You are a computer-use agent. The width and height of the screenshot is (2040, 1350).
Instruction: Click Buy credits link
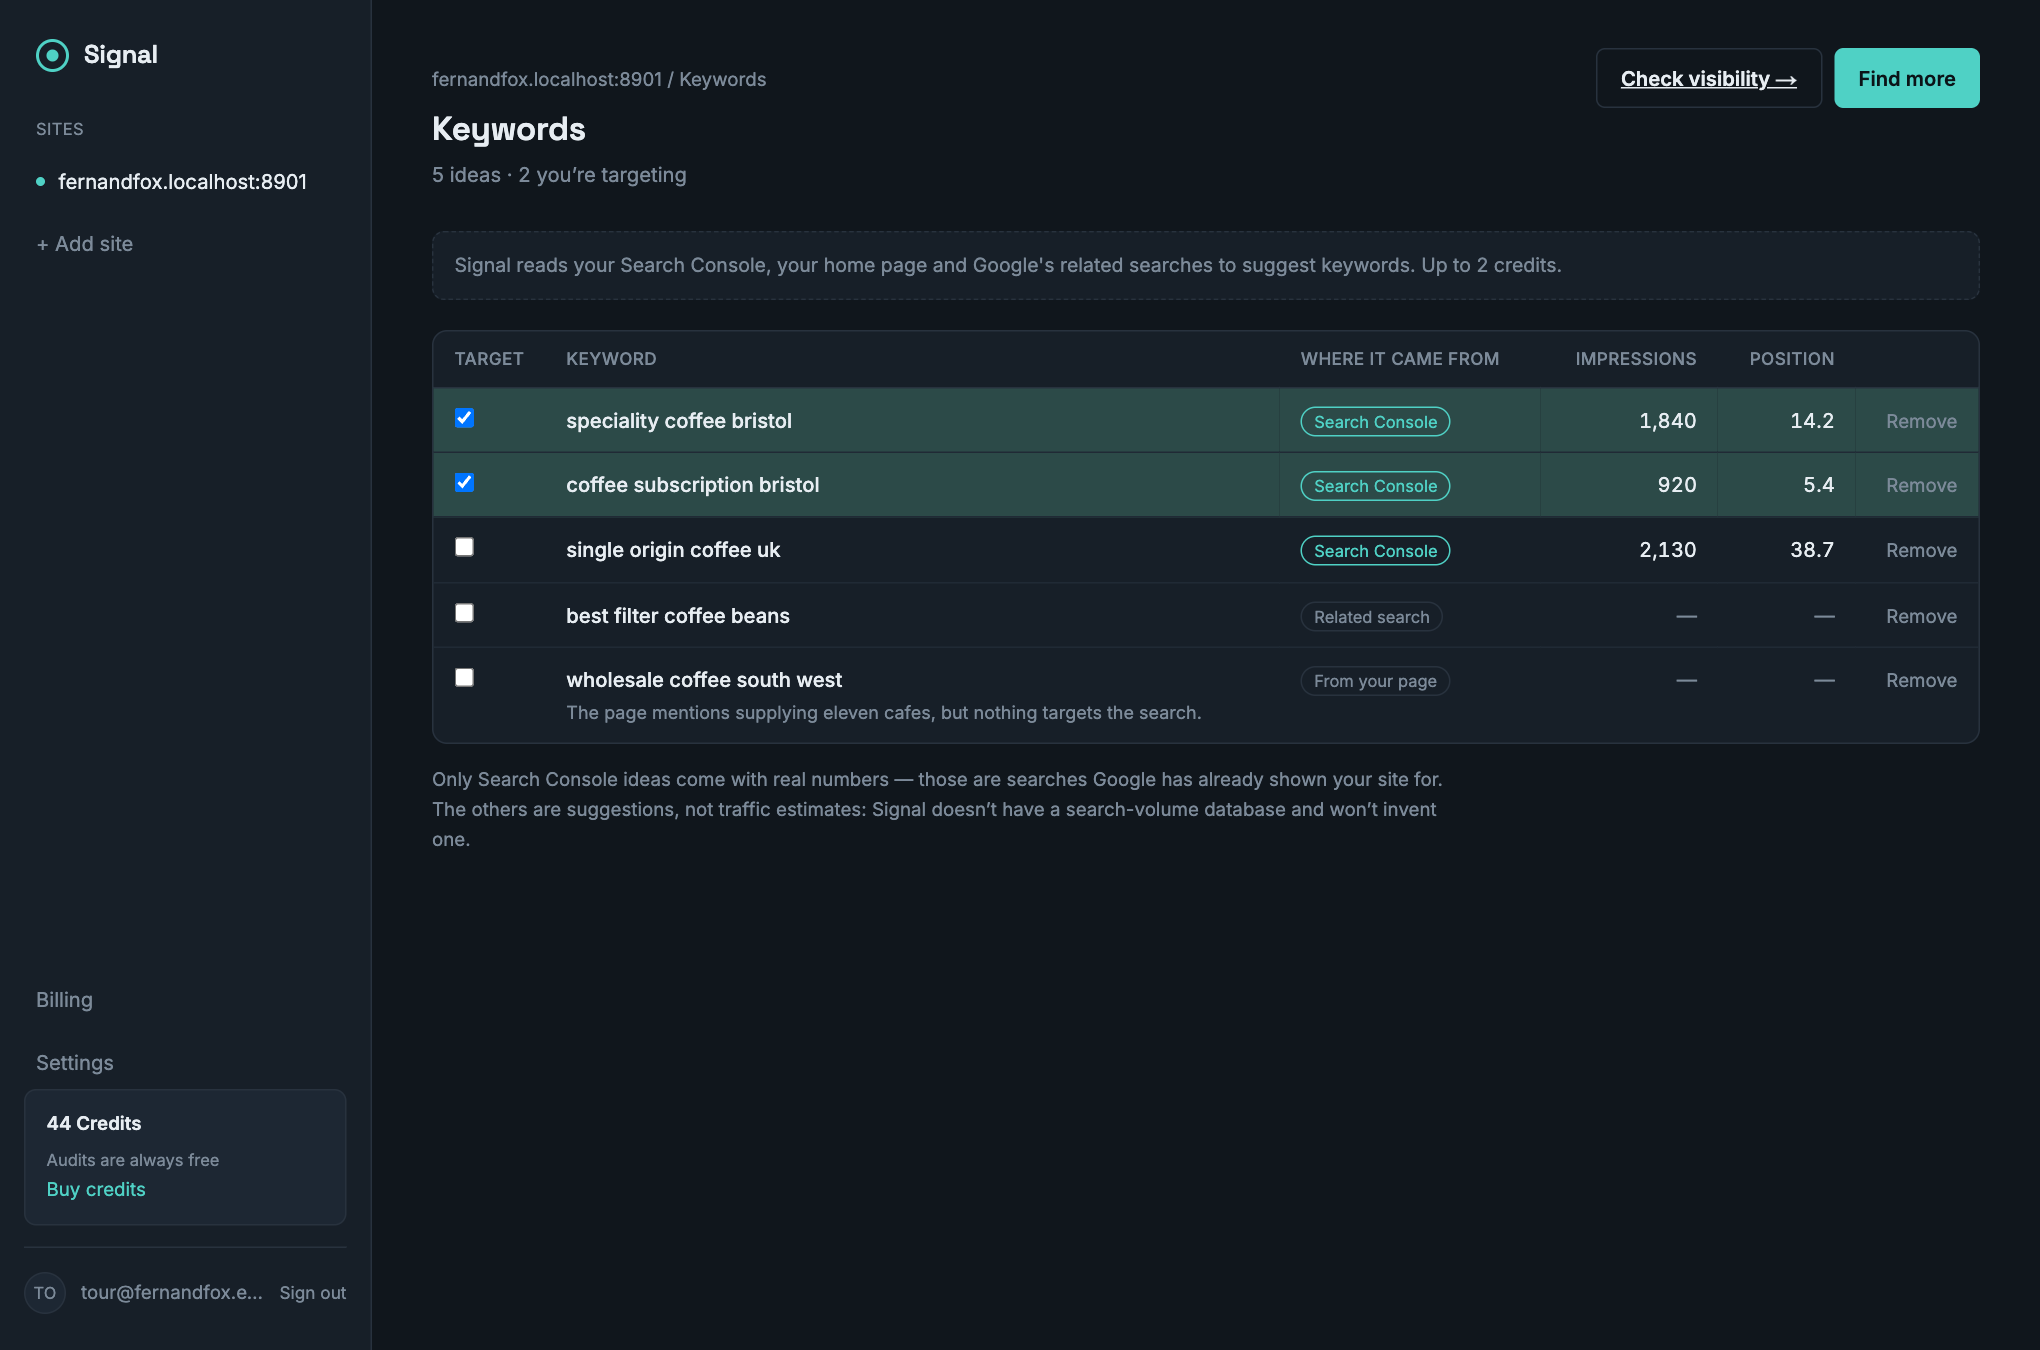click(96, 1189)
